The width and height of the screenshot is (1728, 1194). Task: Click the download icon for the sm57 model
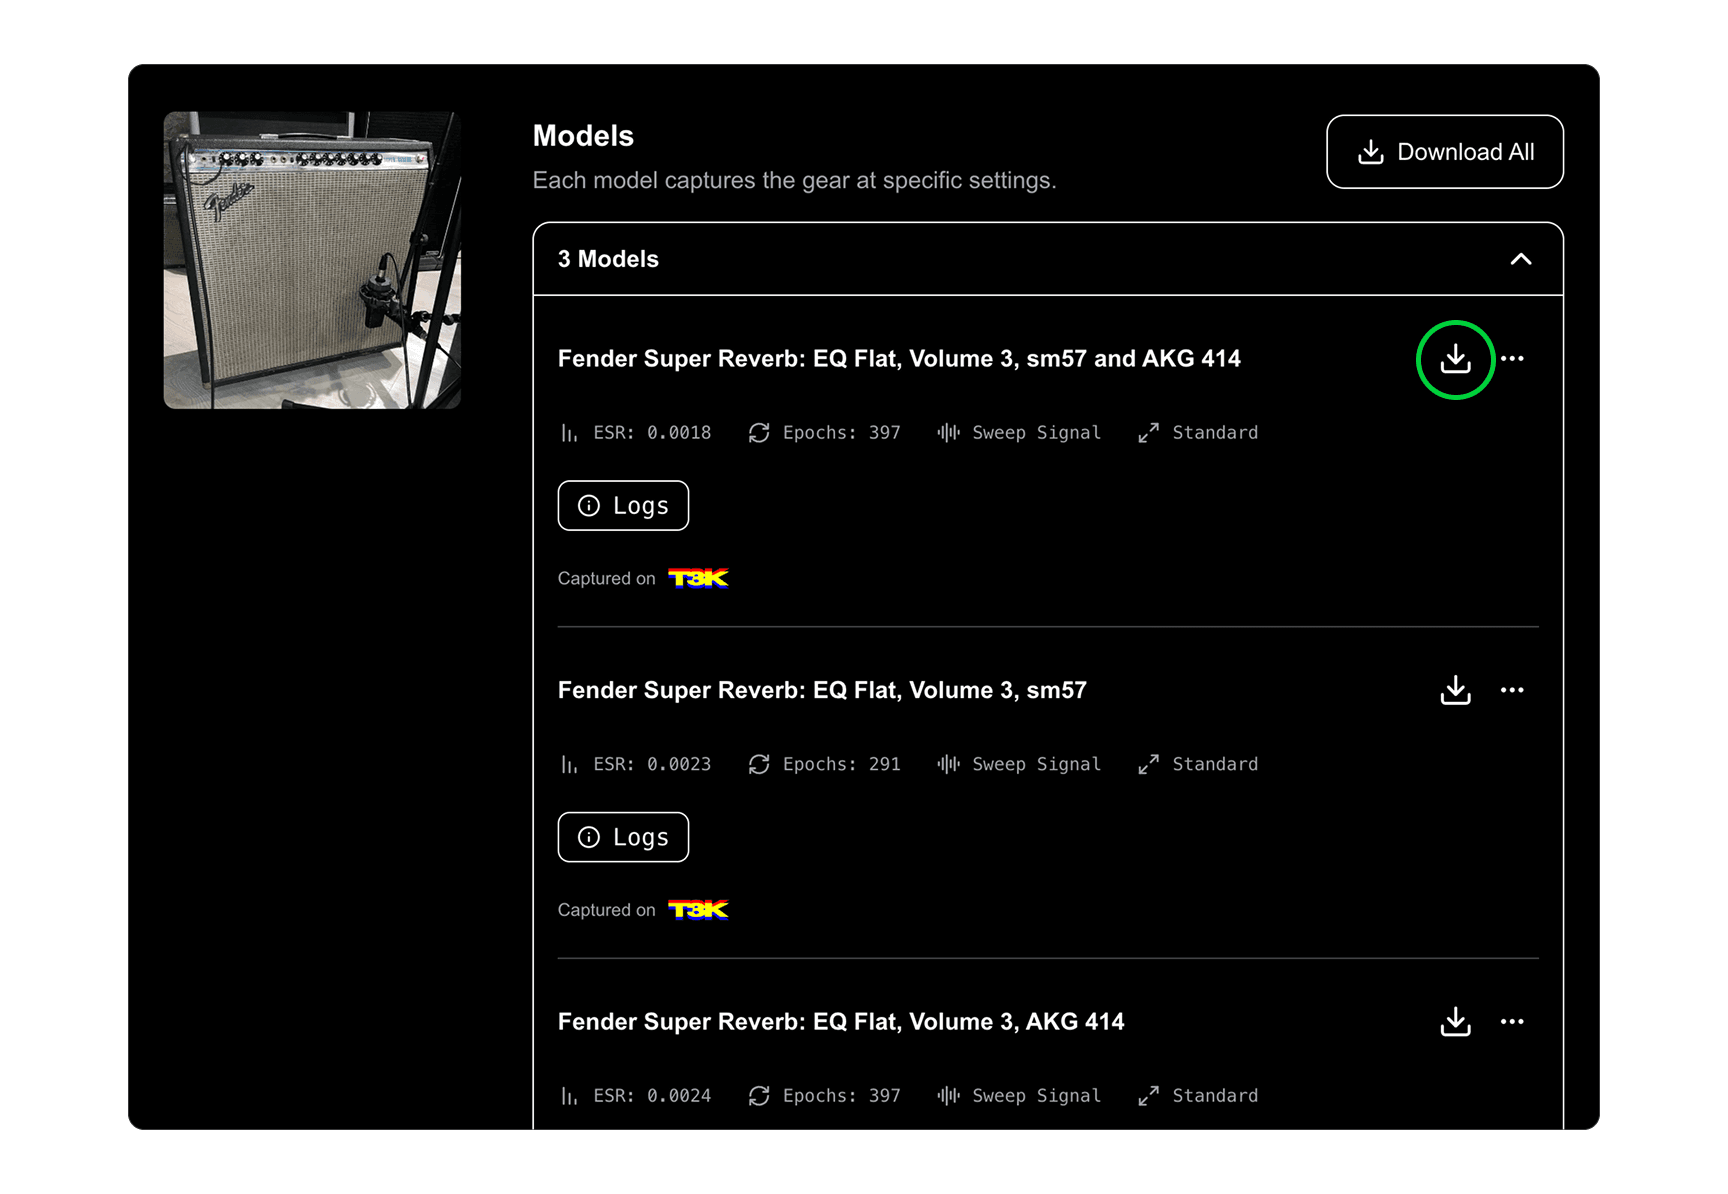click(x=1456, y=690)
